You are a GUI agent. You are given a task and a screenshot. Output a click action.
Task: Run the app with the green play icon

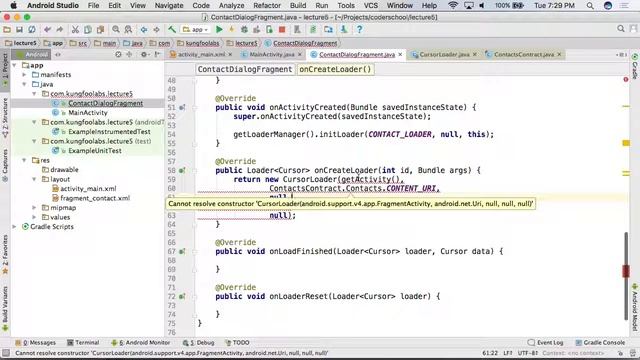219,29
